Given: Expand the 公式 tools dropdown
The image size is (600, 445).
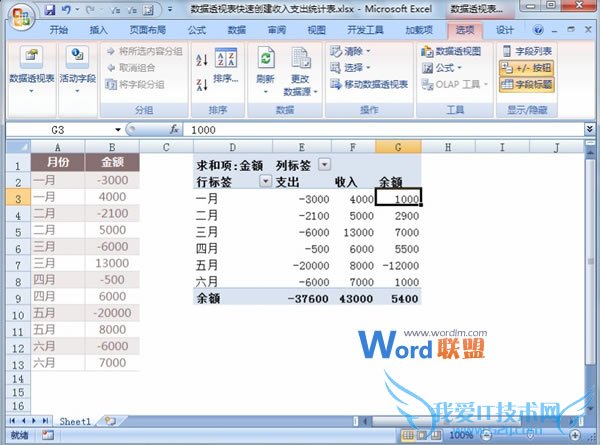Looking at the screenshot, I should [x=459, y=68].
